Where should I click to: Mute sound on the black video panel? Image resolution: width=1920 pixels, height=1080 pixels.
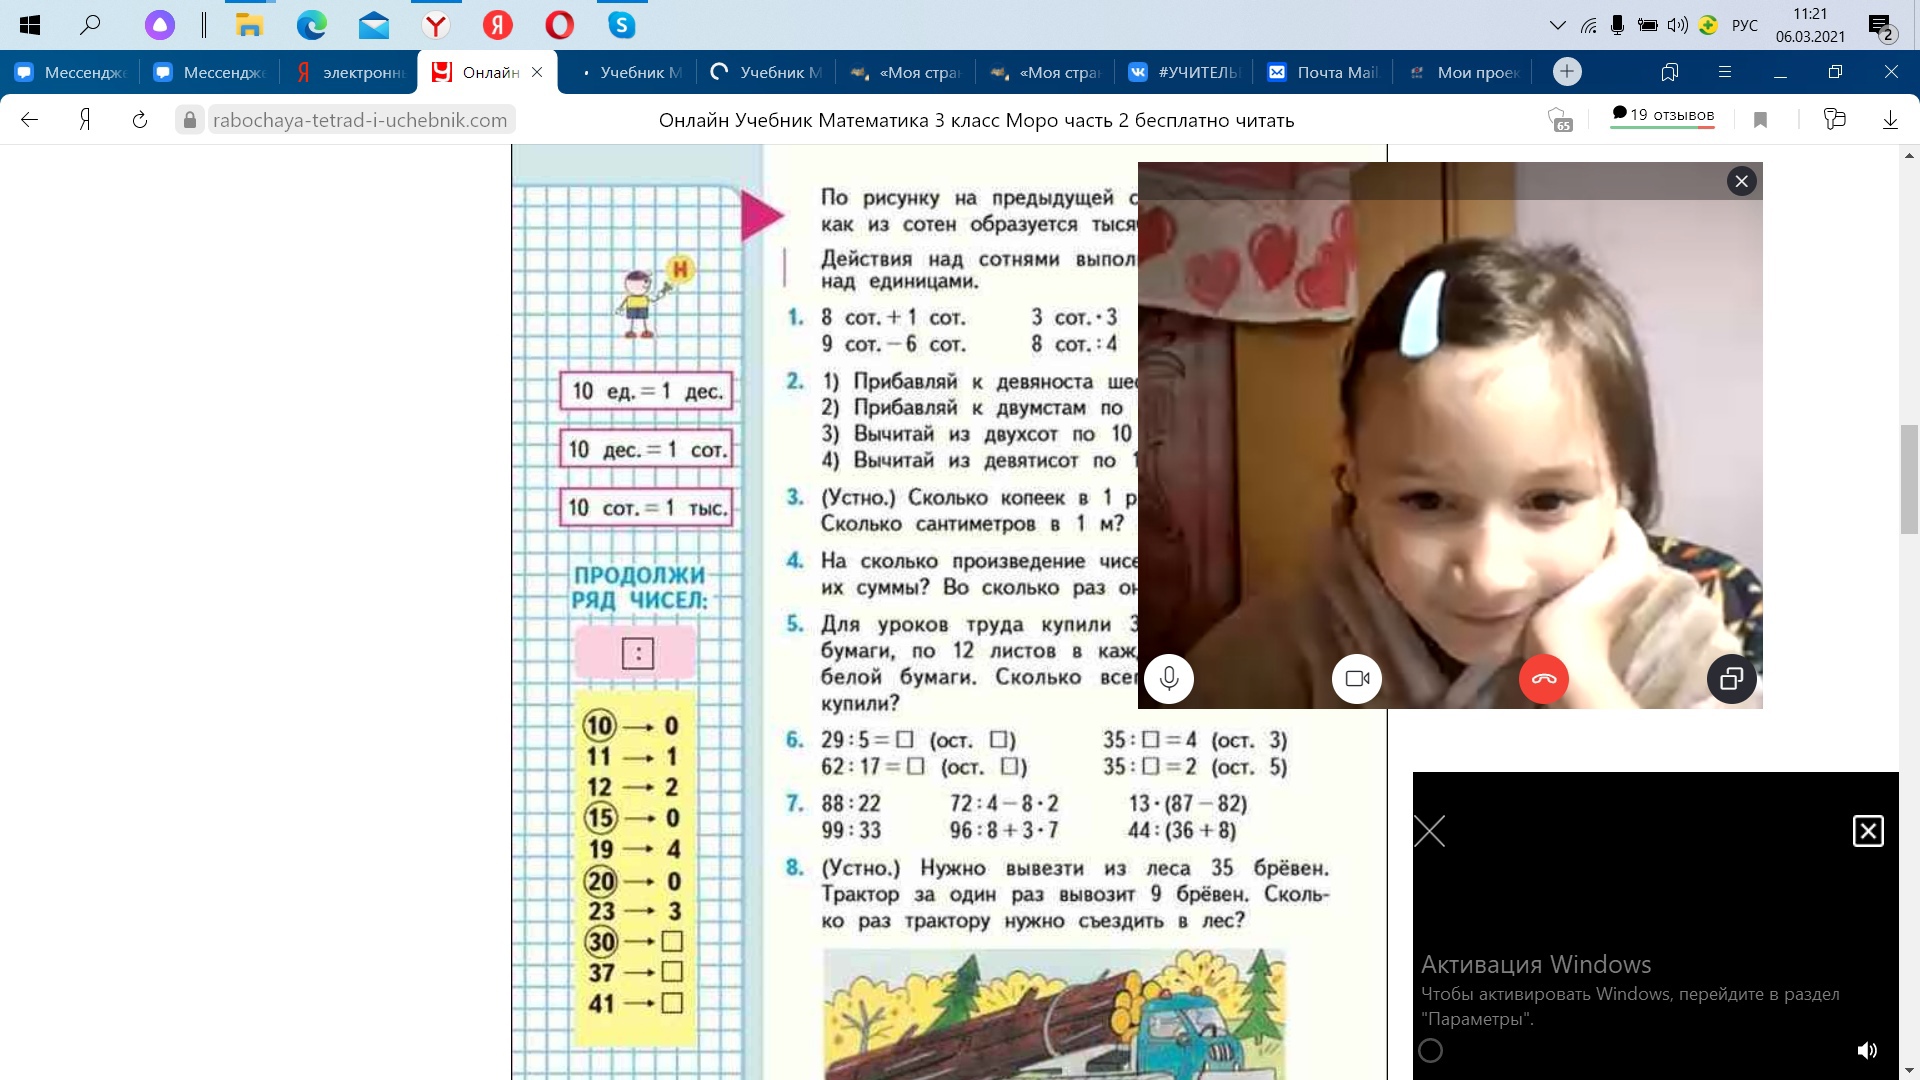pos(1866,1050)
